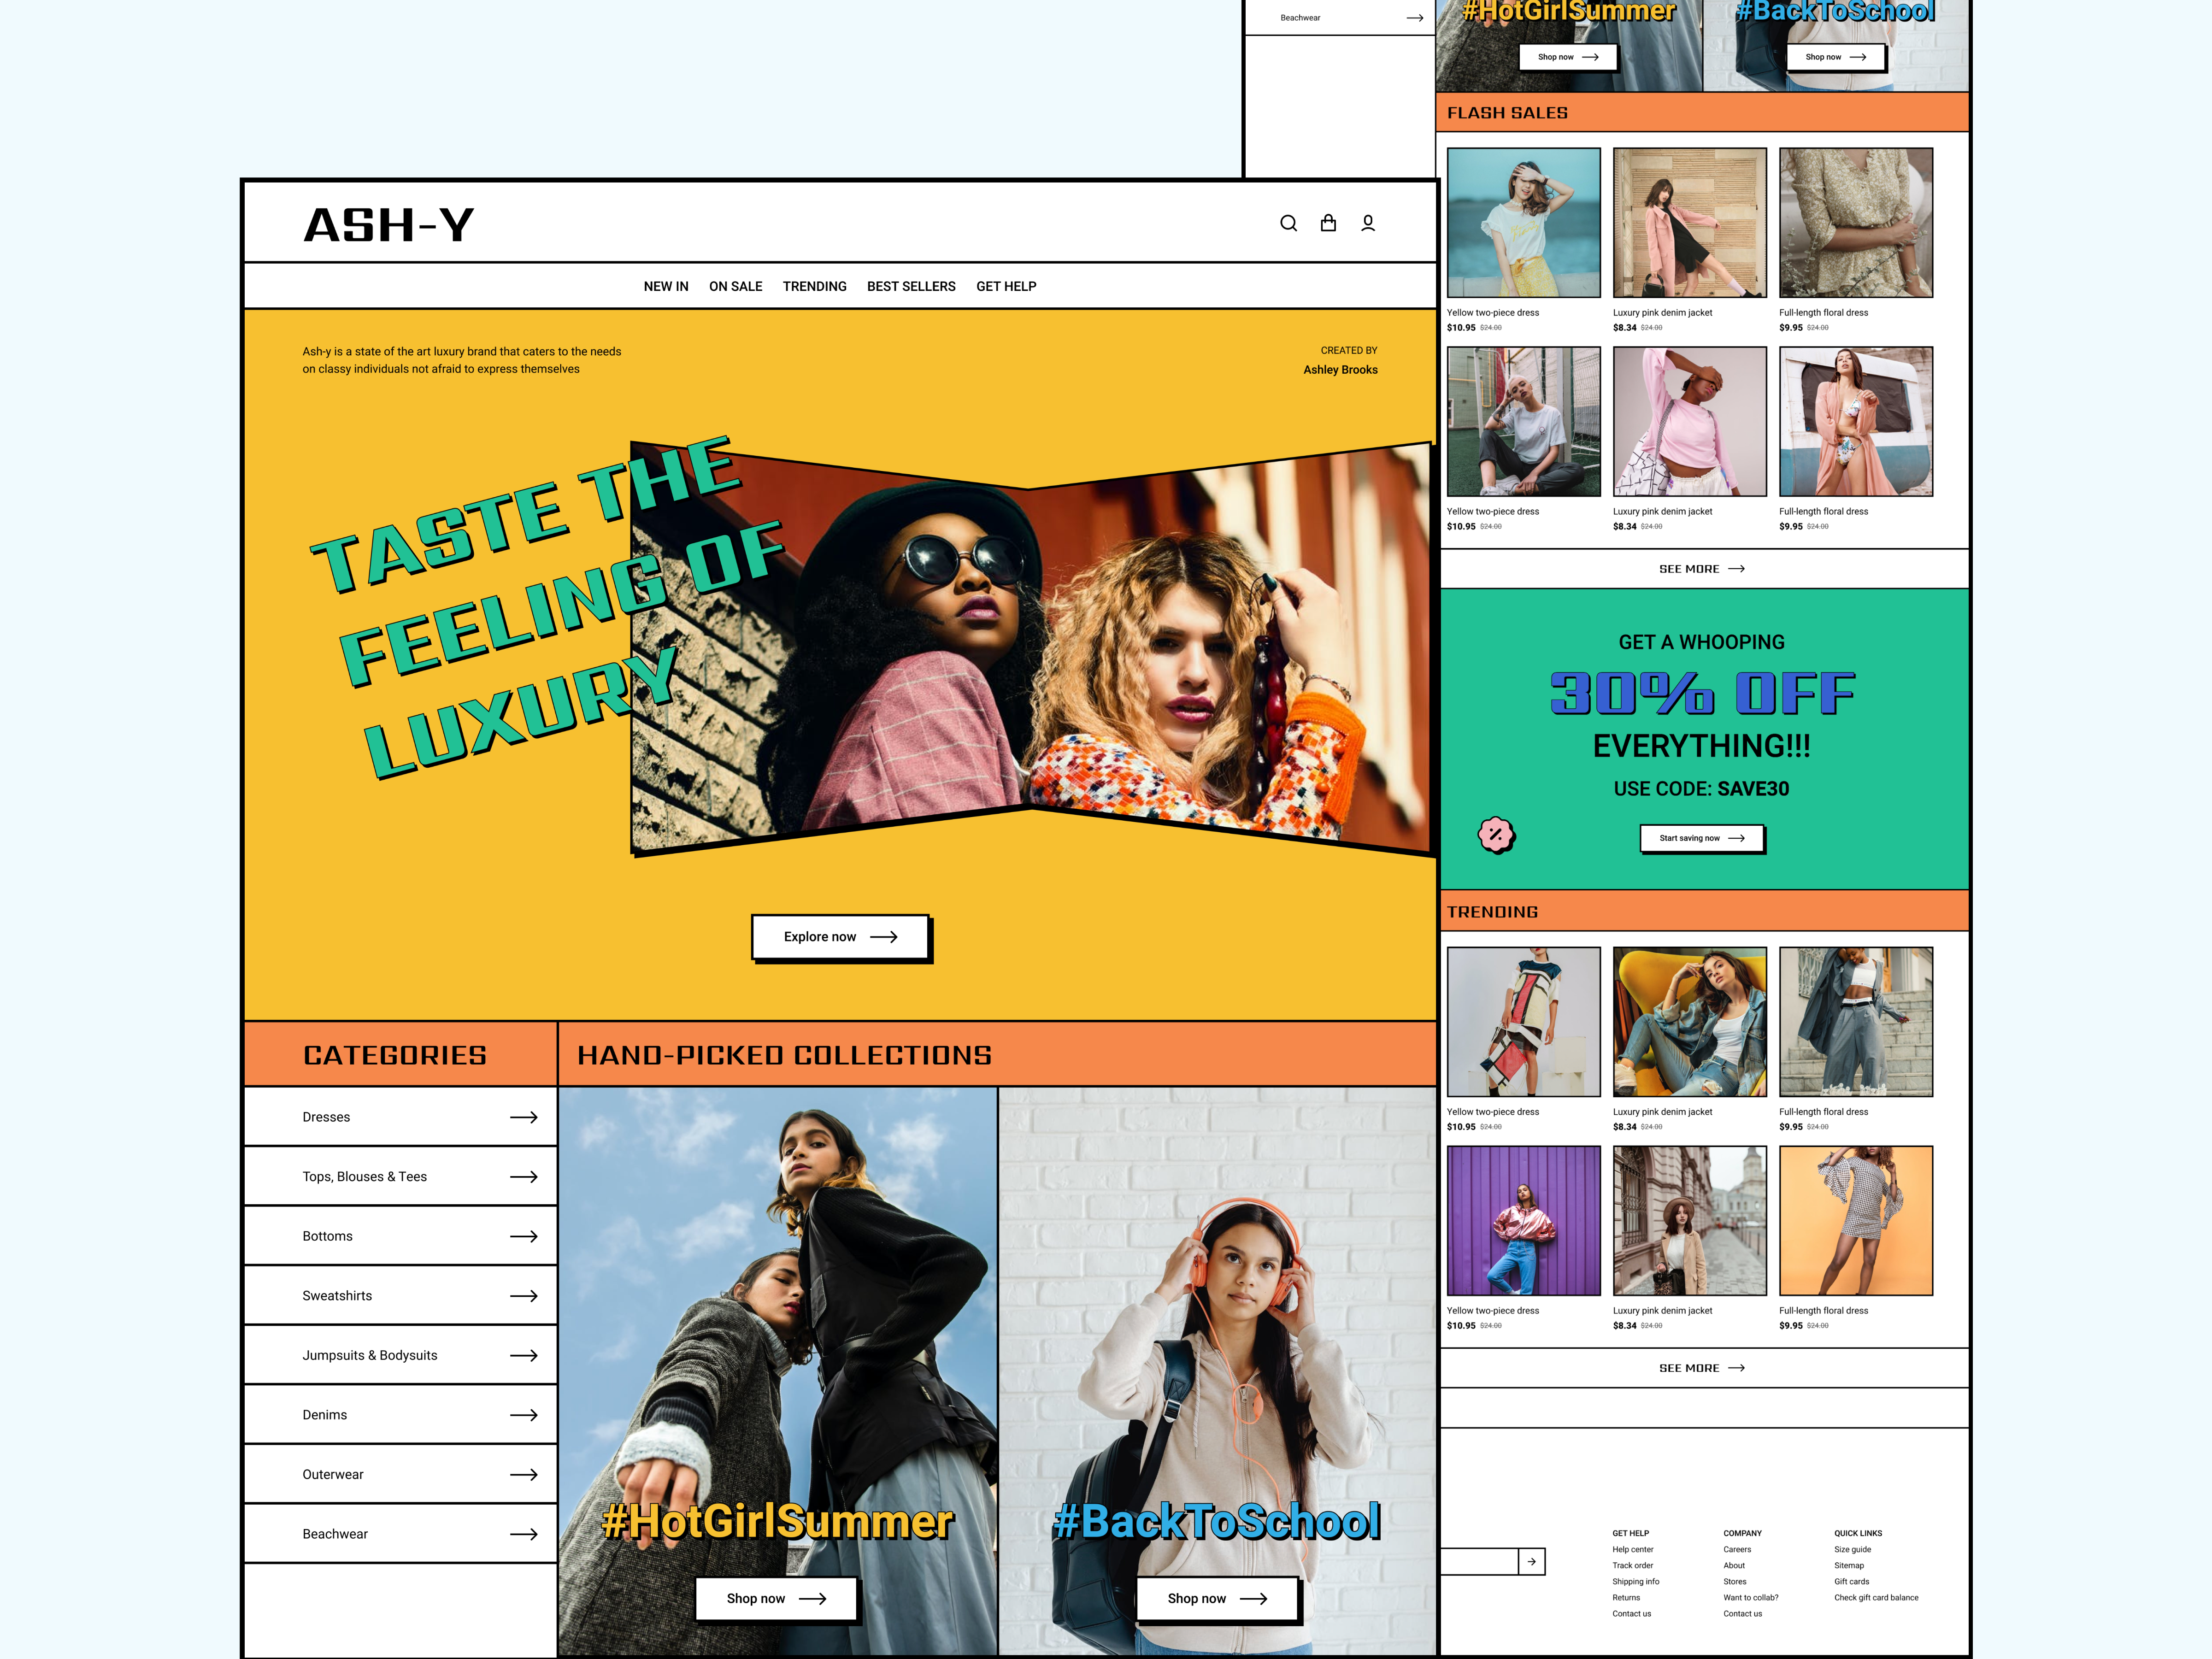Select NEW IN from navigation menu

666,286
